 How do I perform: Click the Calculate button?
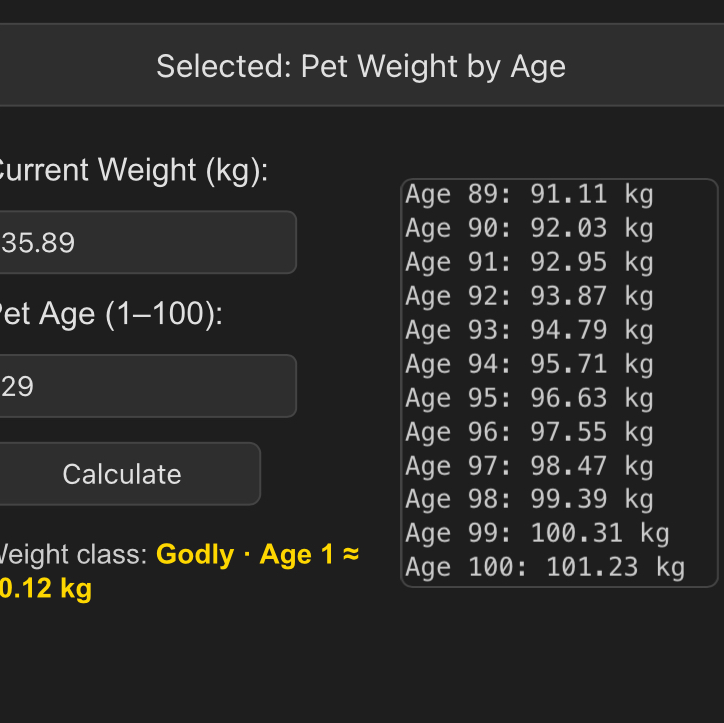coord(129,474)
